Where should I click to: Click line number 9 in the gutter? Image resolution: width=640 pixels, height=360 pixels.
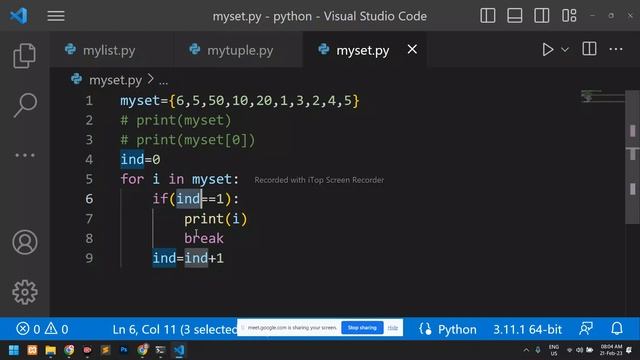click(89, 258)
